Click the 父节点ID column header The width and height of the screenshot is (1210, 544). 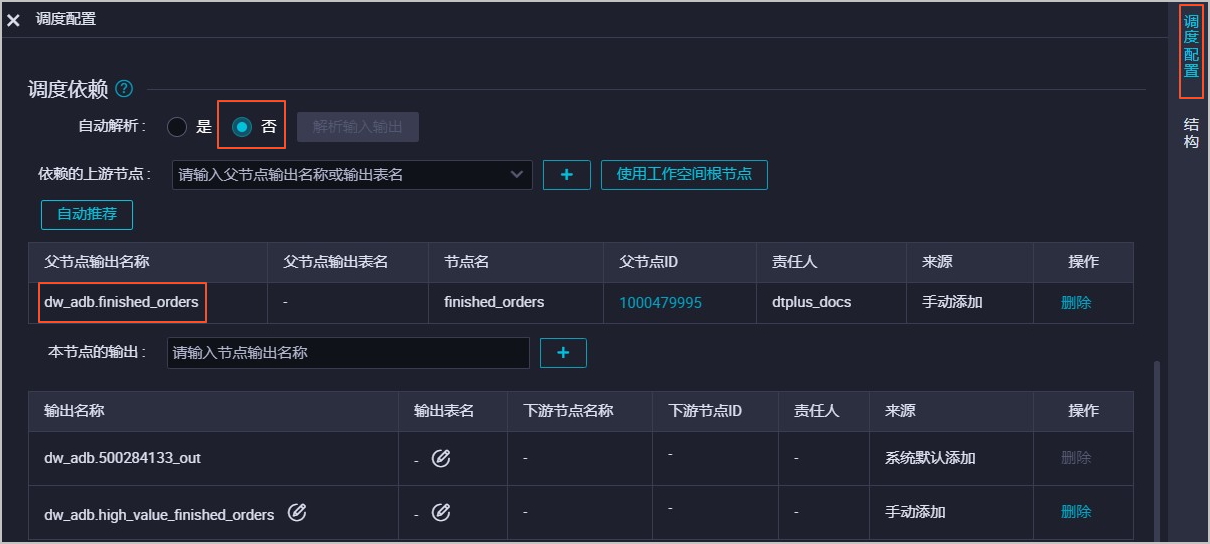tap(649, 262)
